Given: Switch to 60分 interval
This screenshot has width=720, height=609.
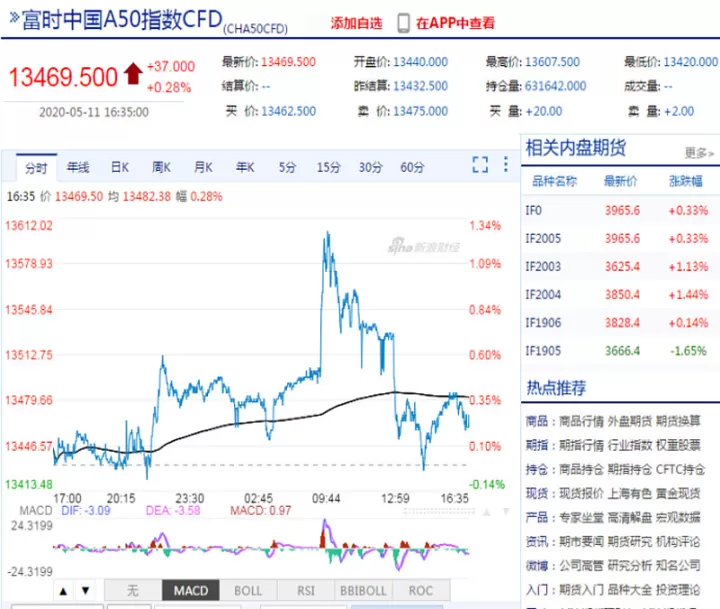Looking at the screenshot, I should pos(412,167).
